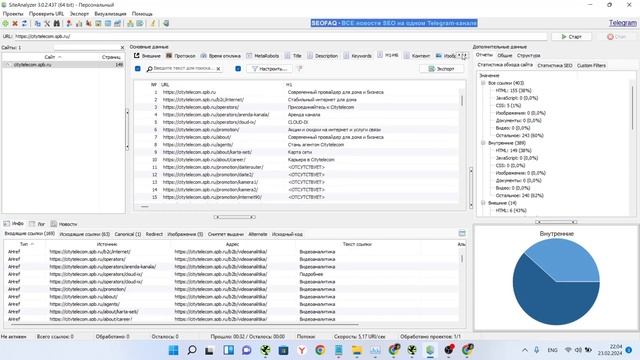Open the Telegram link

(623, 23)
